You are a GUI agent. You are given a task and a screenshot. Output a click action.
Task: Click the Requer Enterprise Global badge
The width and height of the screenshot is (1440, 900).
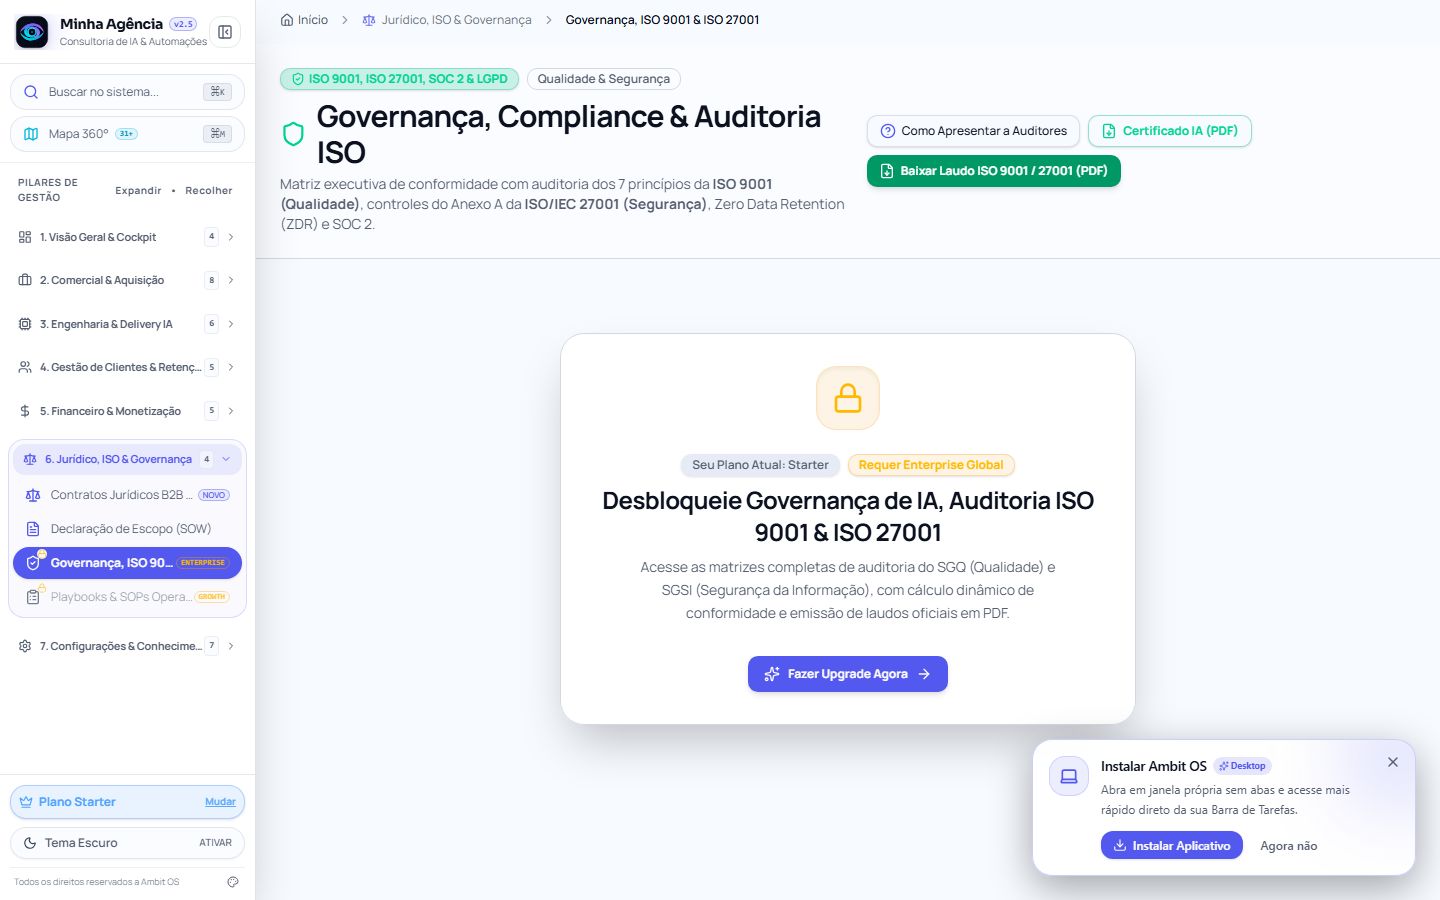tap(931, 465)
